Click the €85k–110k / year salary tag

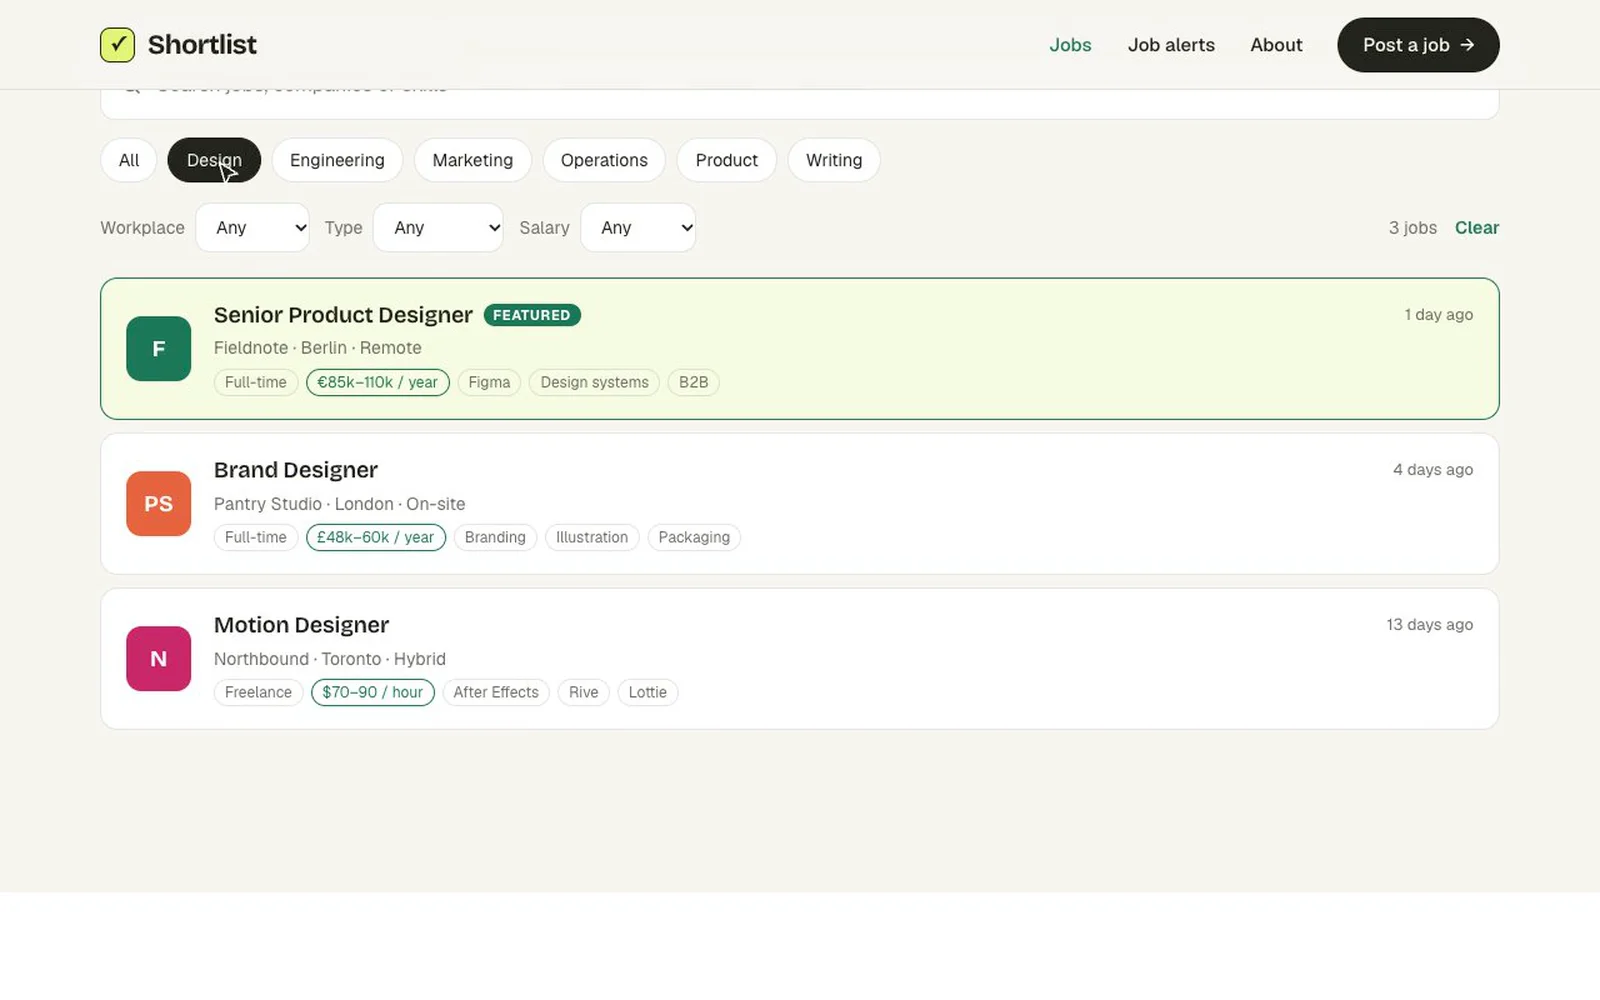378,382
